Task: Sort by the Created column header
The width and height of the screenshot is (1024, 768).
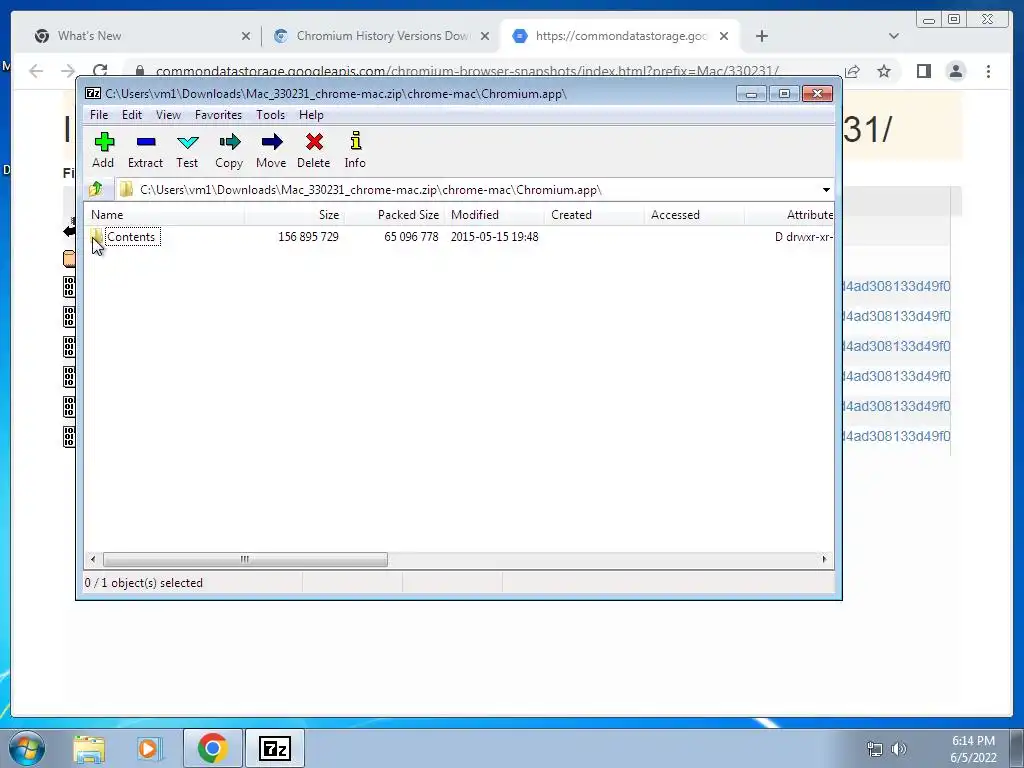Action: [x=594, y=215]
